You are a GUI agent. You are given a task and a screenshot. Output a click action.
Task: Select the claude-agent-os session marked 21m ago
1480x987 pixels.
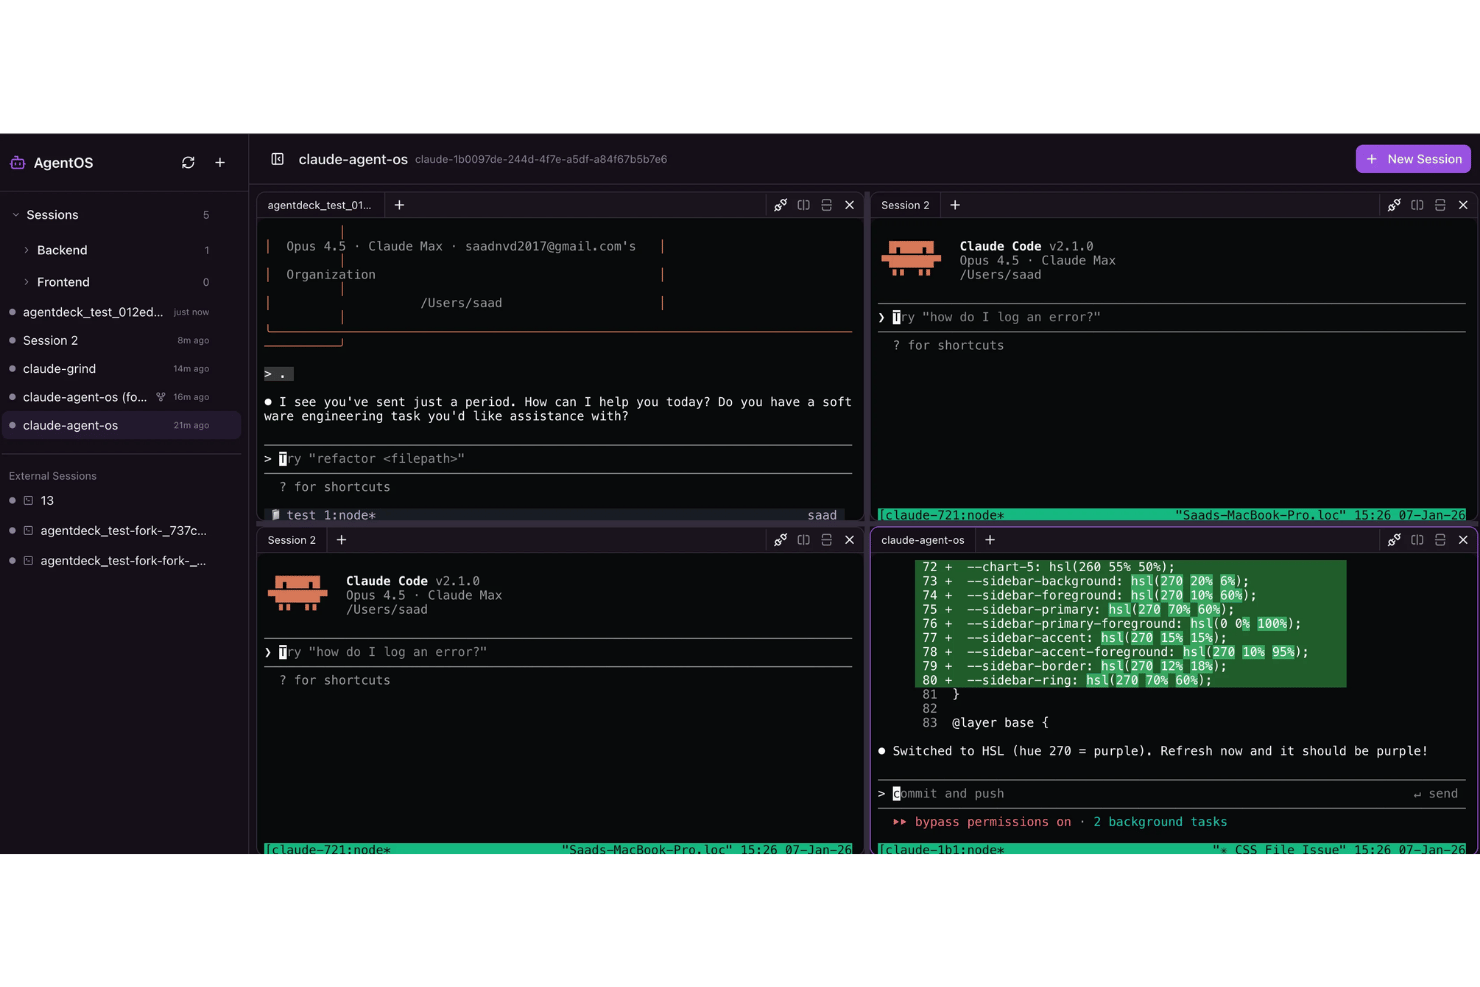click(x=120, y=425)
